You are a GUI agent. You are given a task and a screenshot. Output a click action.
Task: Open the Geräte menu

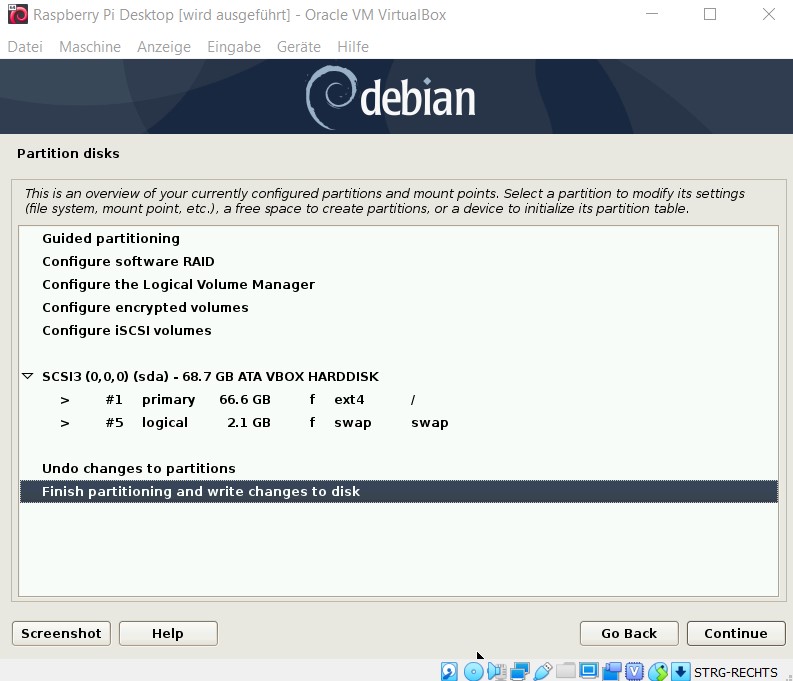tap(299, 47)
